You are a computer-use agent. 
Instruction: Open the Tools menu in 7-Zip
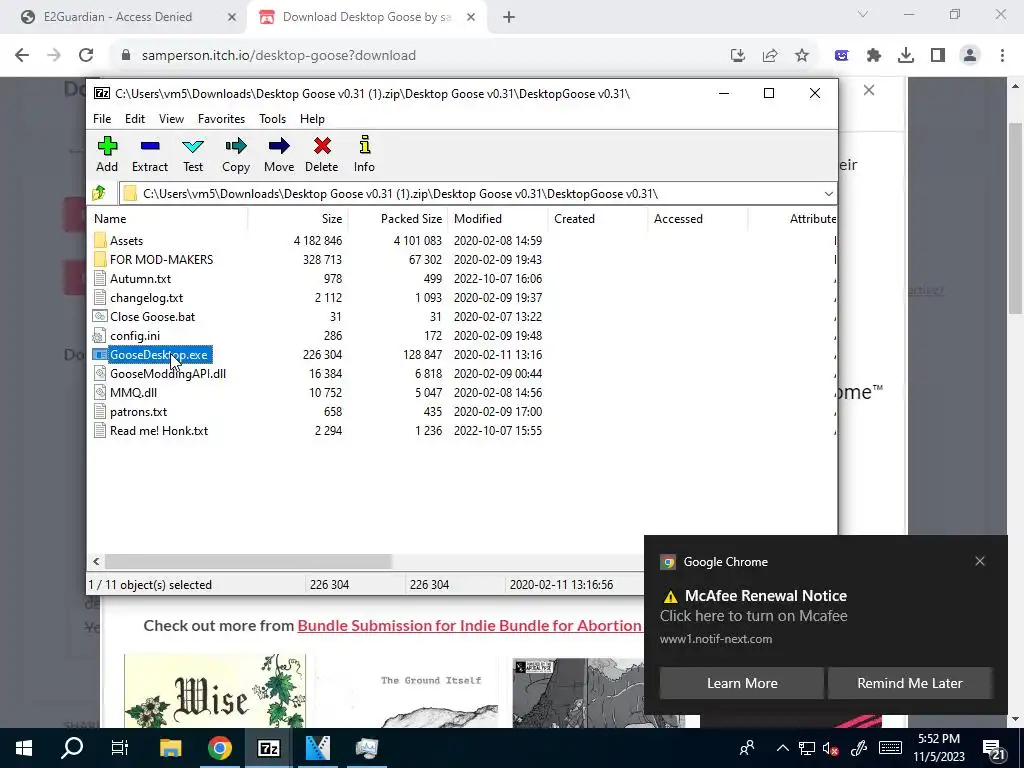coord(272,119)
